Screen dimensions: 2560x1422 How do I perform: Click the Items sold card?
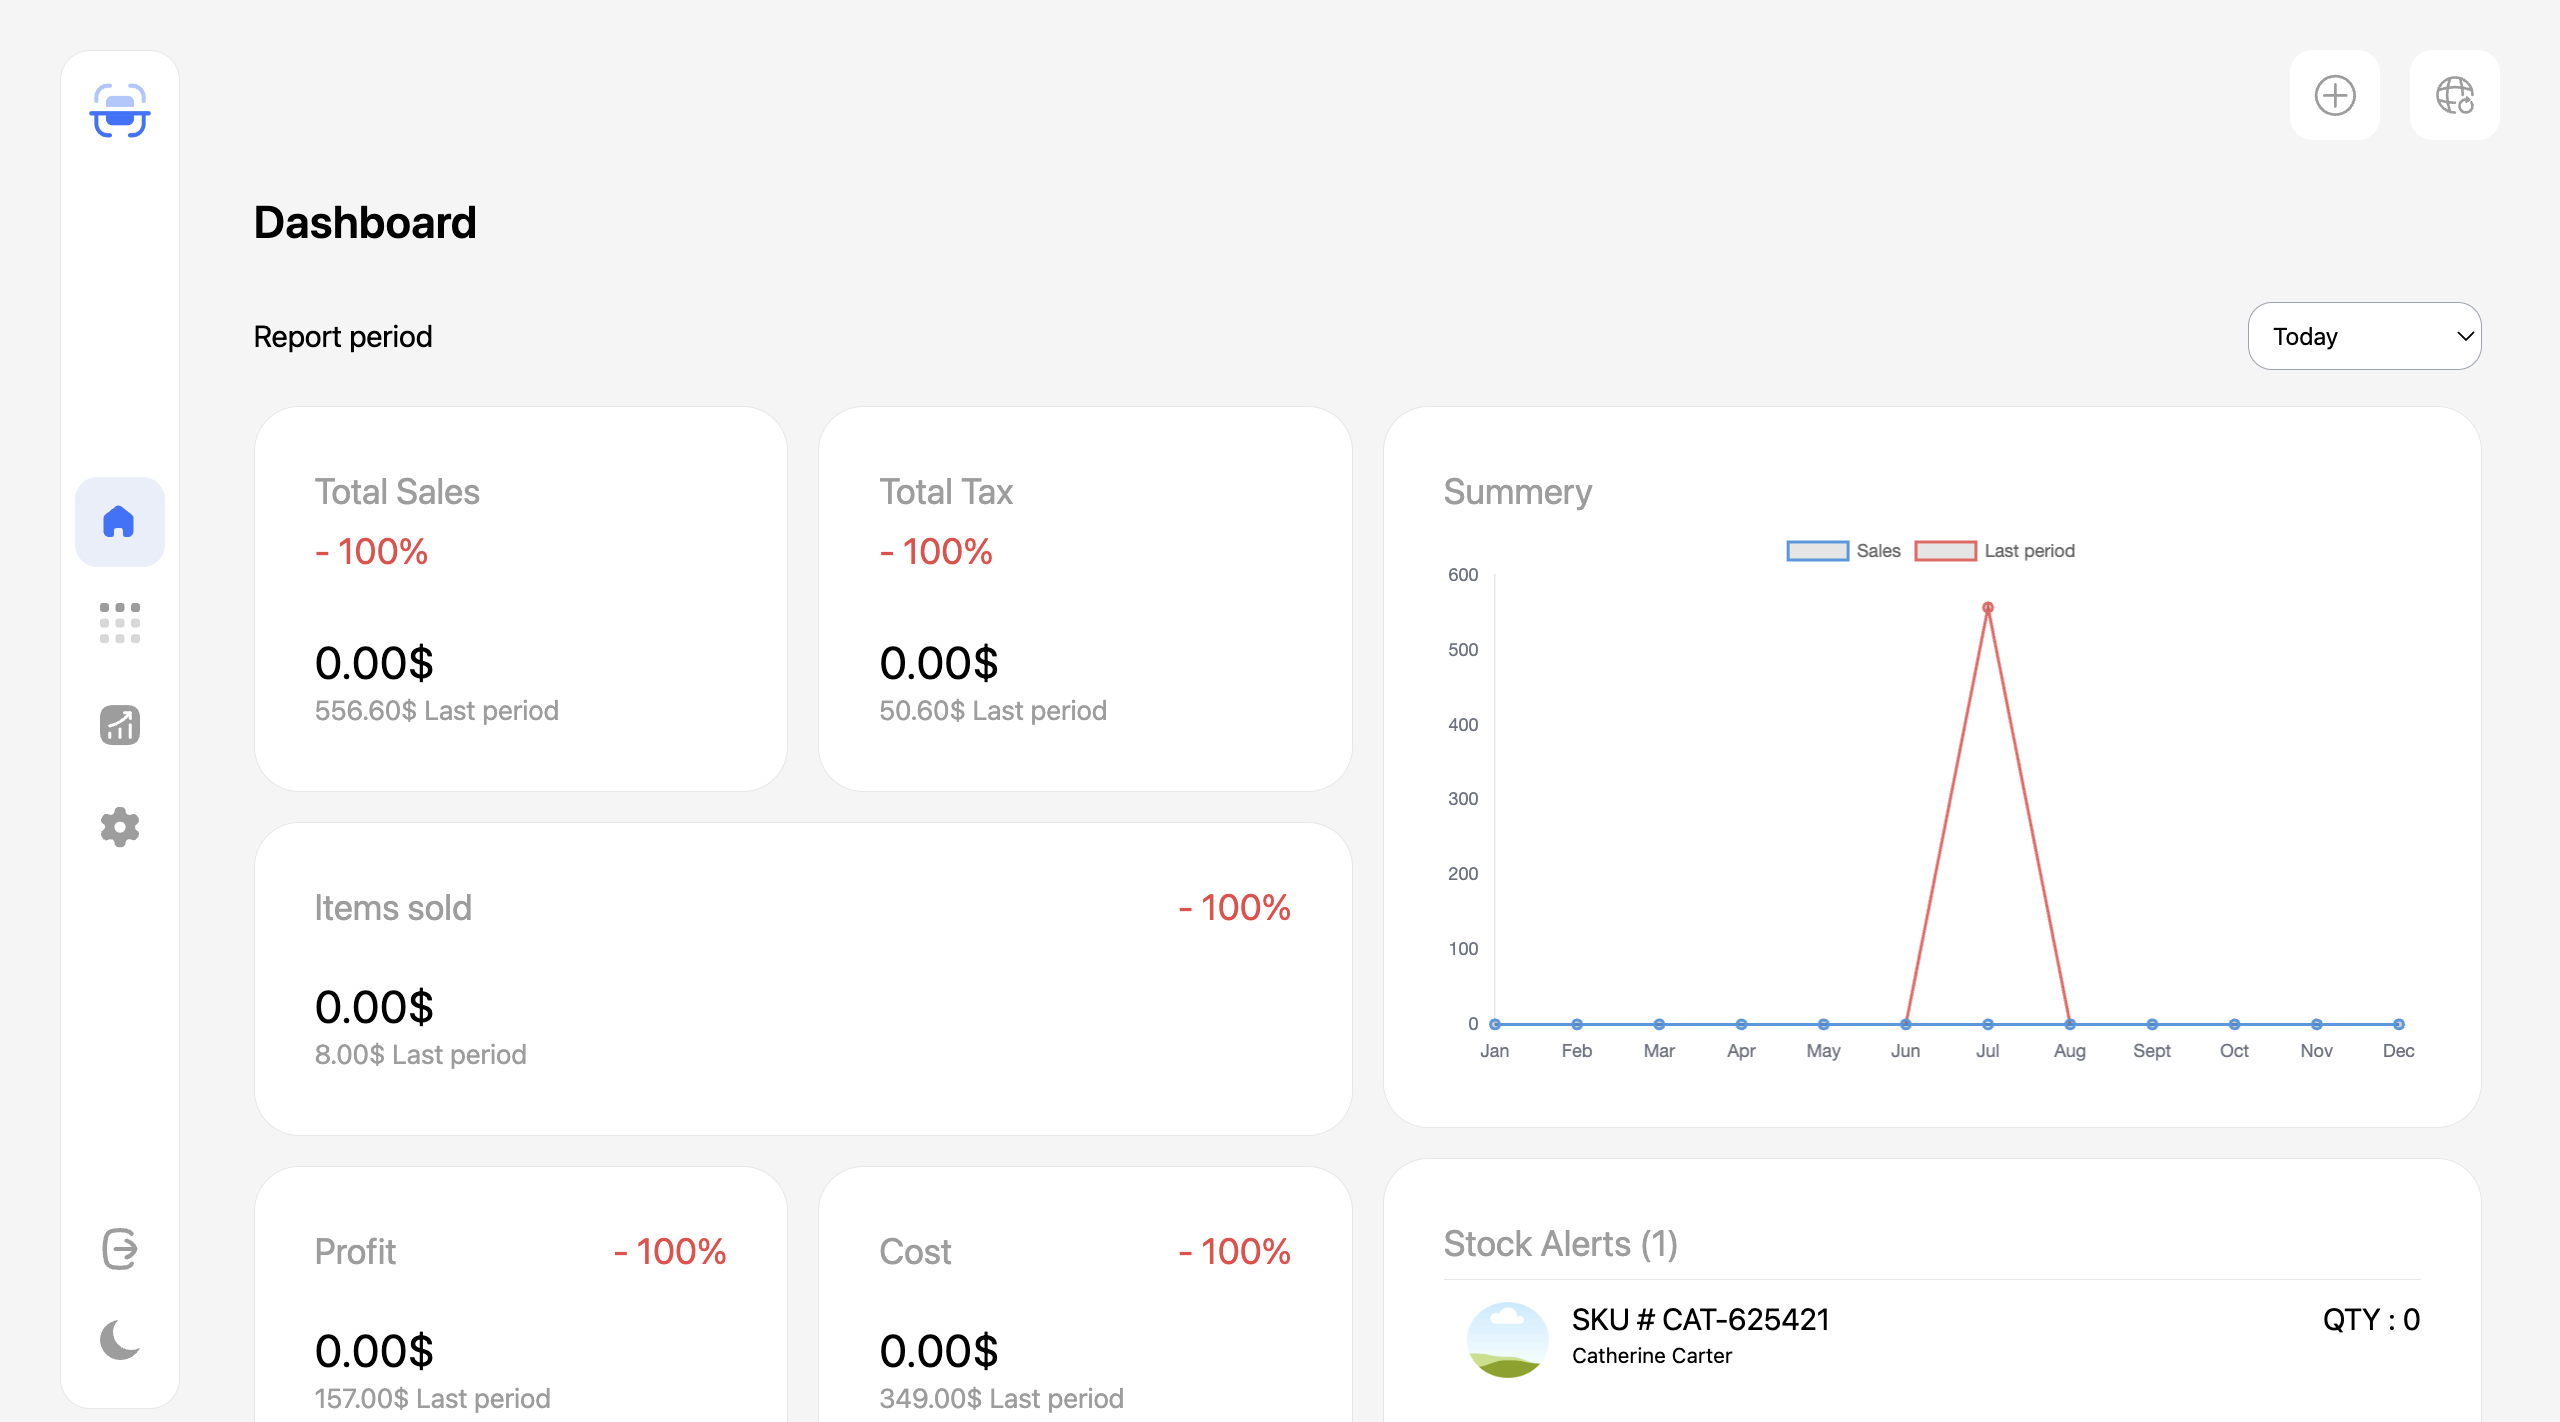pyautogui.click(x=803, y=979)
